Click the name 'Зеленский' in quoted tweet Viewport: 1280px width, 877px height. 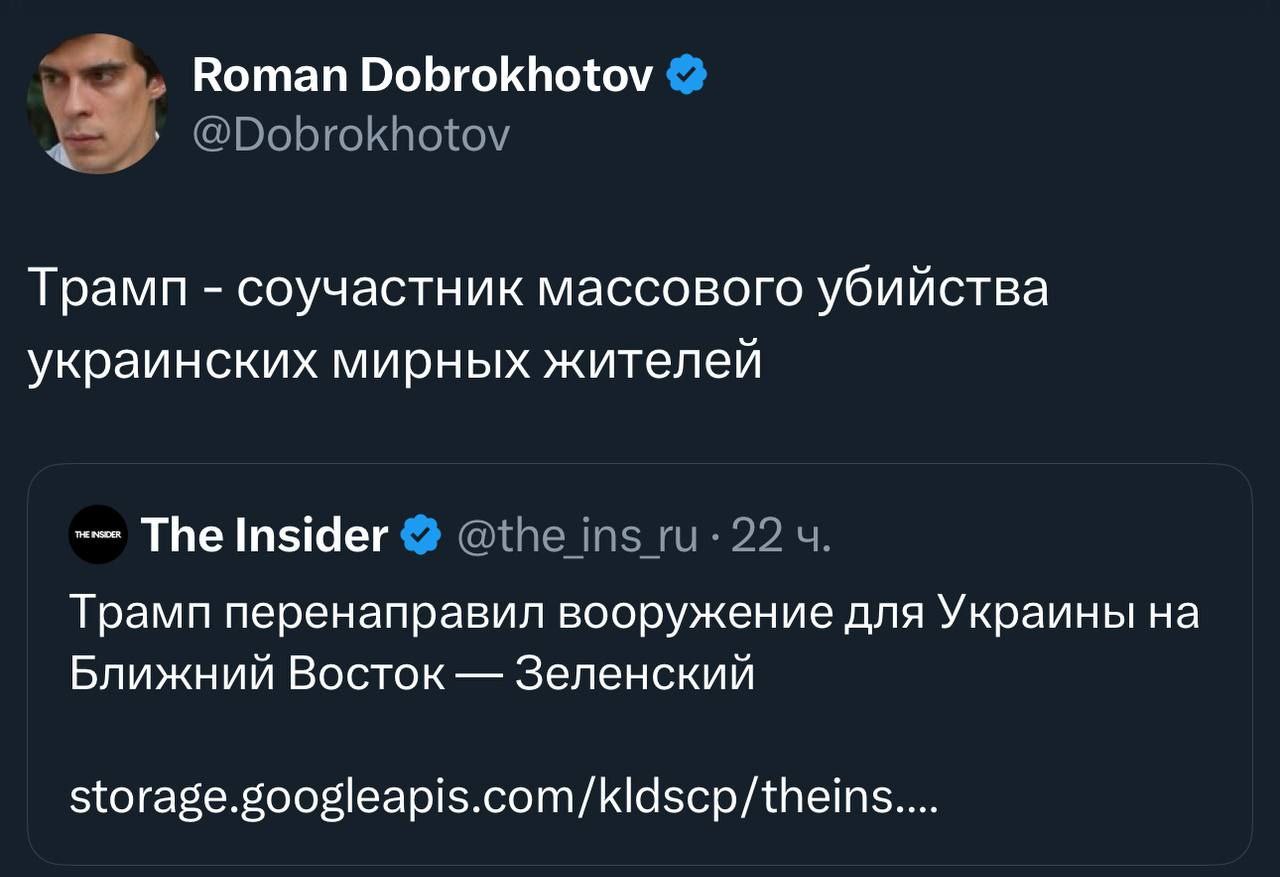634,675
